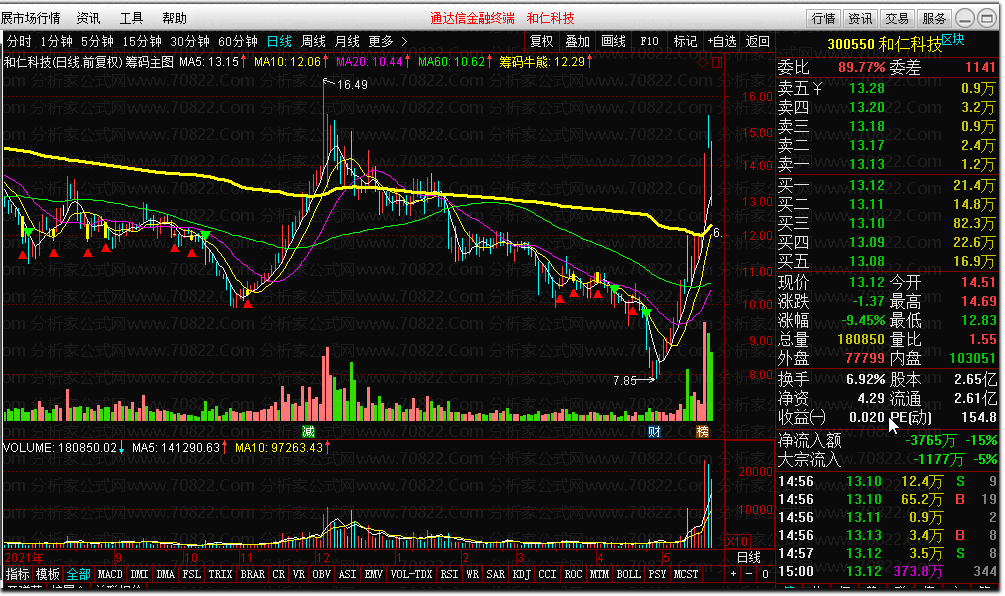
Task: Switch to the 周线 period tab
Action: point(313,42)
